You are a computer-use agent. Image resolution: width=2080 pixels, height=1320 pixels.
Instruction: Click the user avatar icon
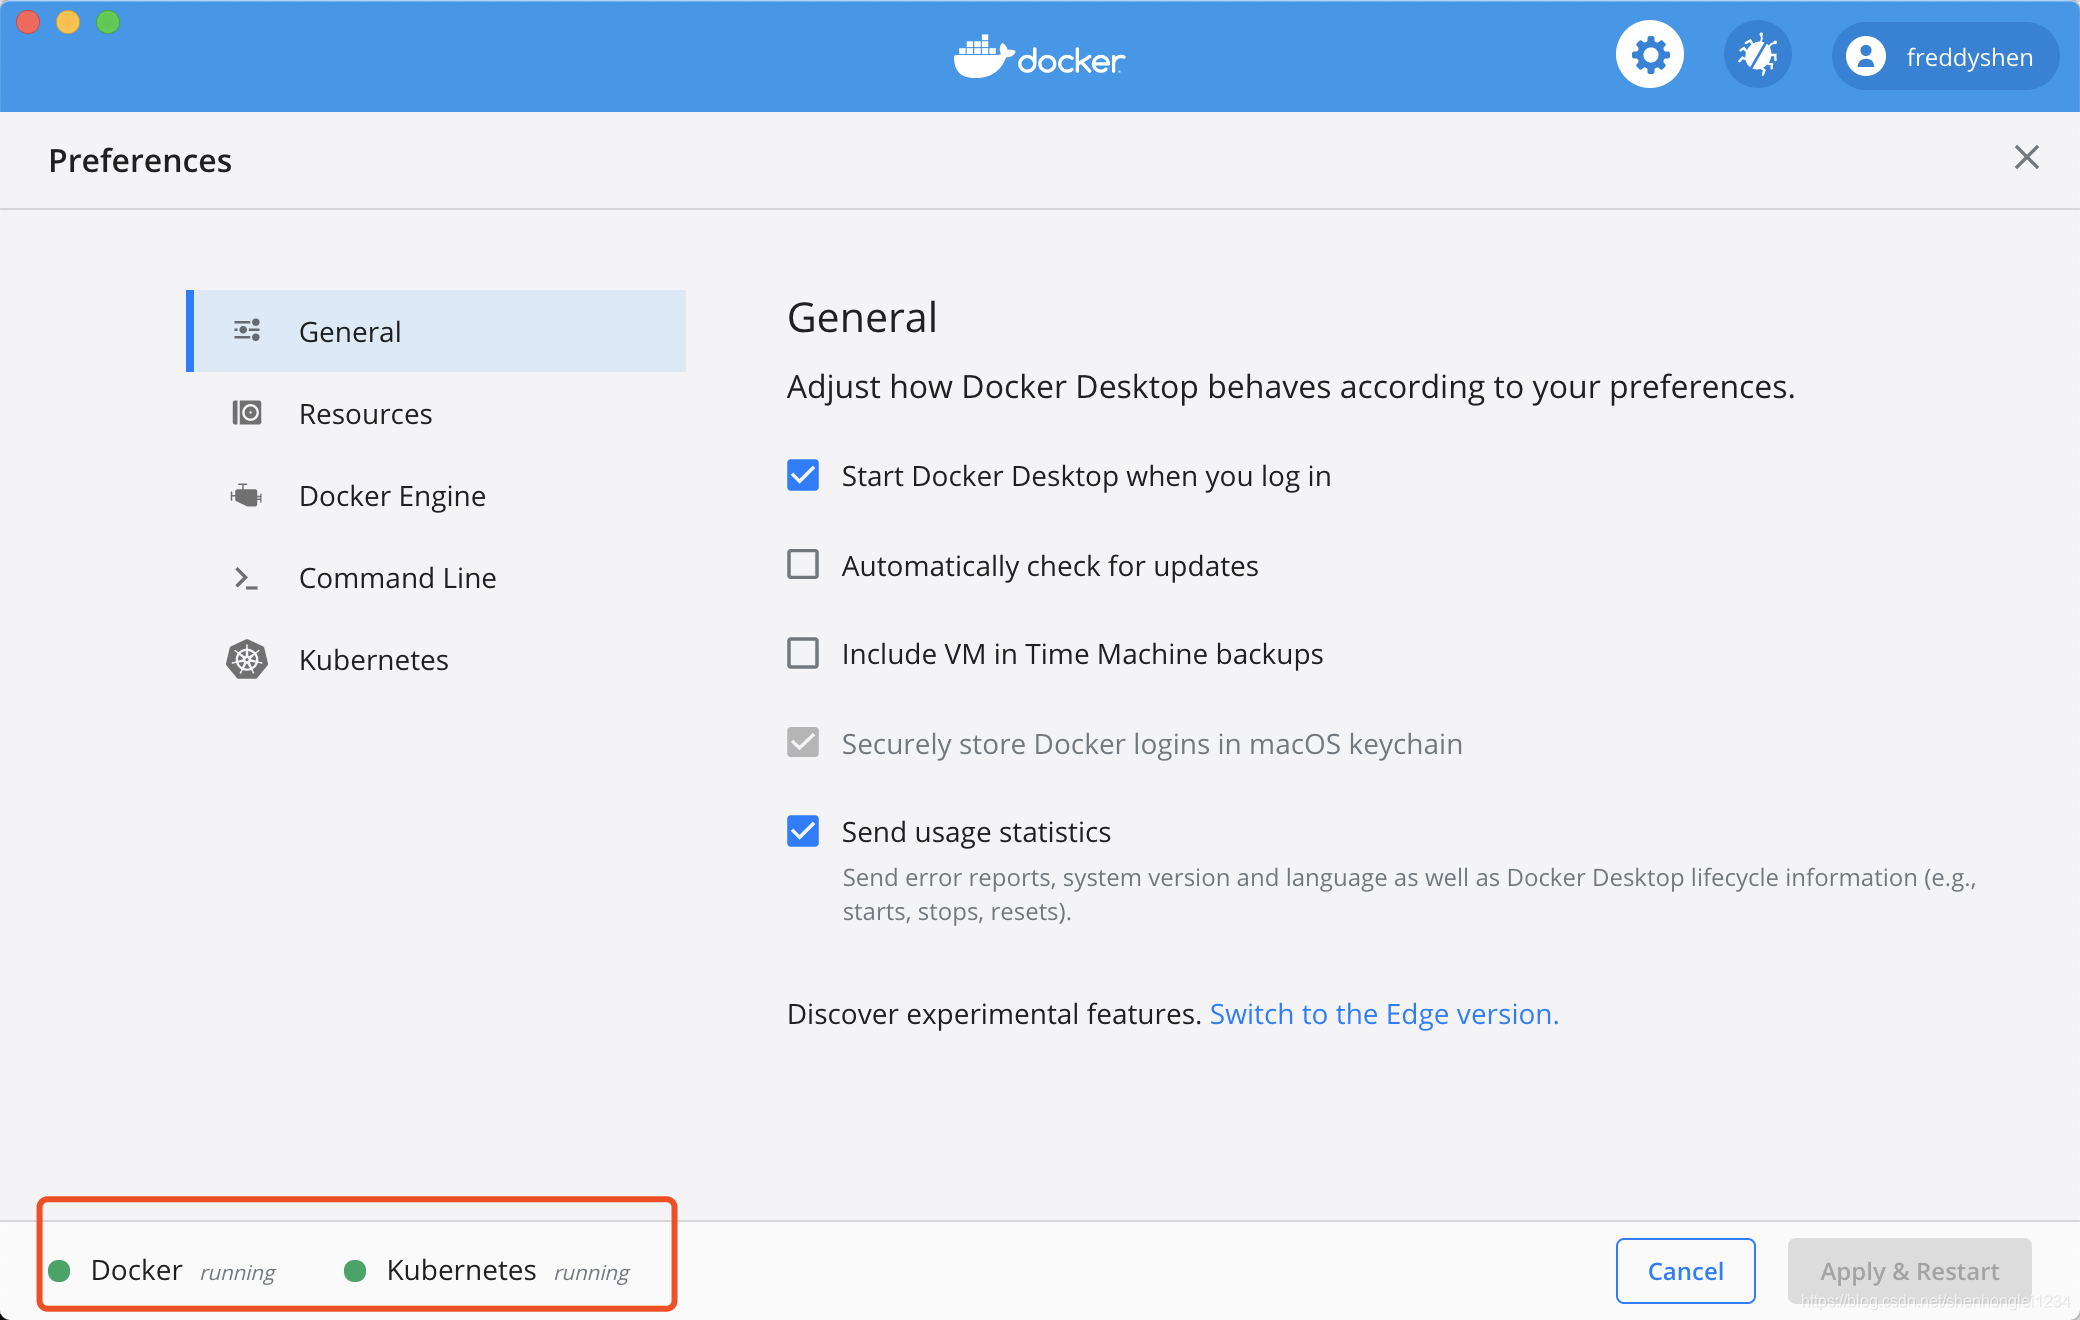1865,57
